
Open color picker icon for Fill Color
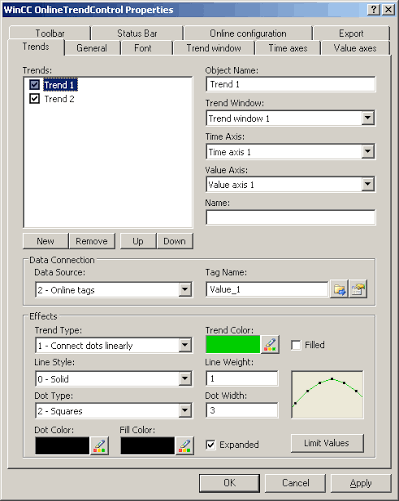coord(185,446)
